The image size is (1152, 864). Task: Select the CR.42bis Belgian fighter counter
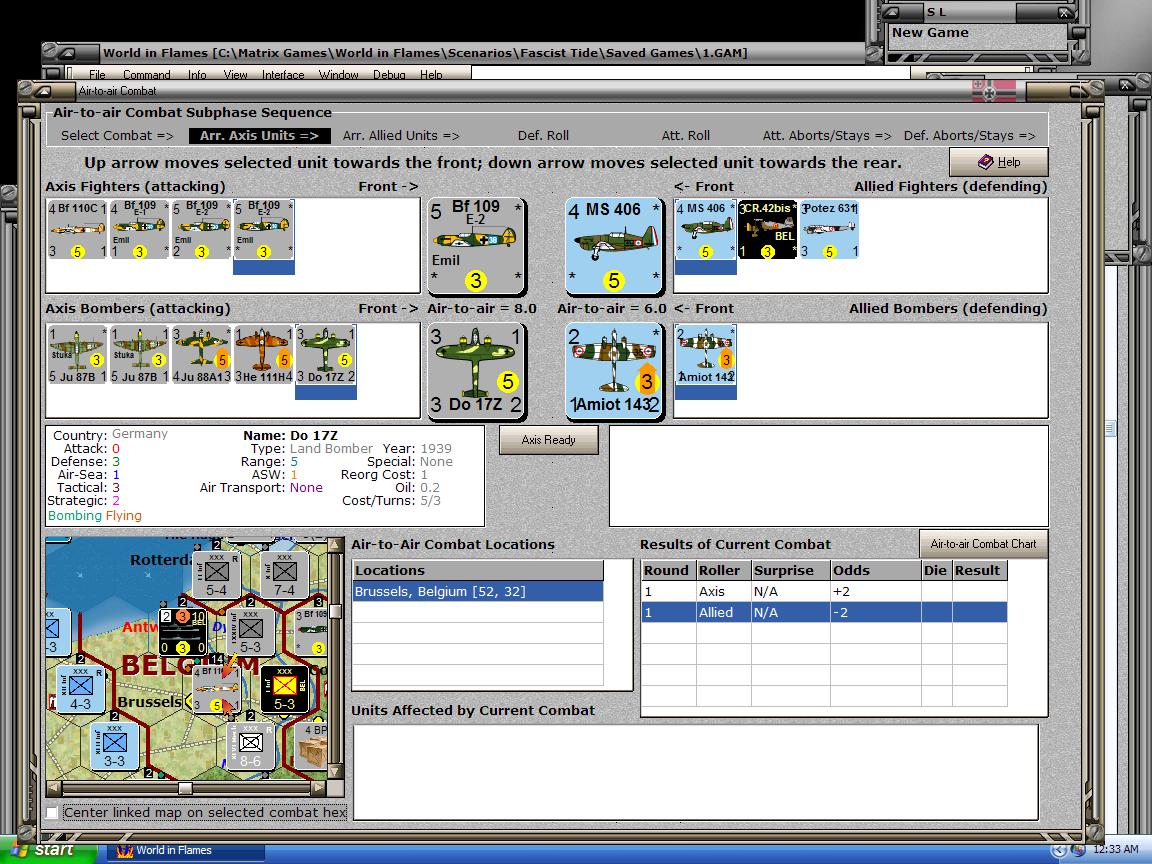click(x=768, y=230)
